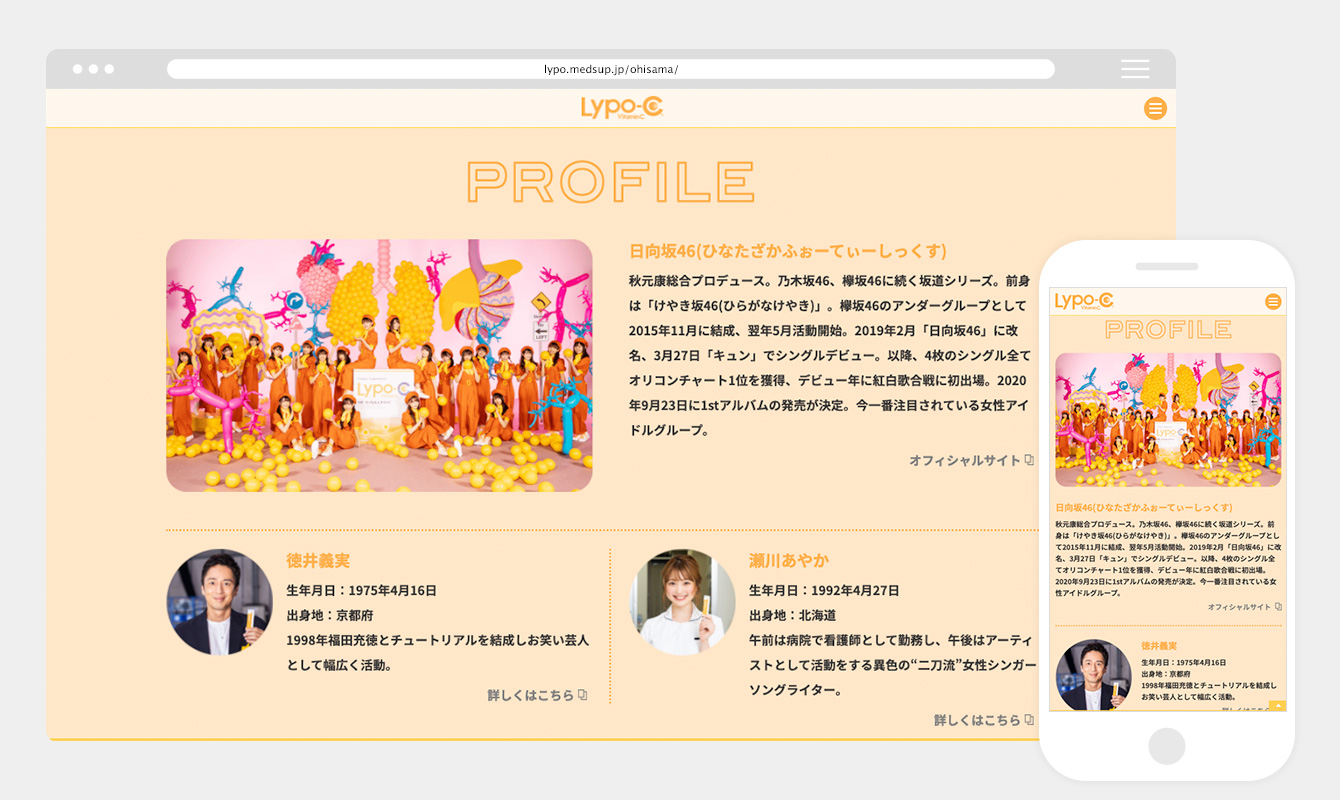Click the browser address bar showing lypo.medsup.jp/ohisama/
This screenshot has width=1340, height=800.
pyautogui.click(x=611, y=69)
